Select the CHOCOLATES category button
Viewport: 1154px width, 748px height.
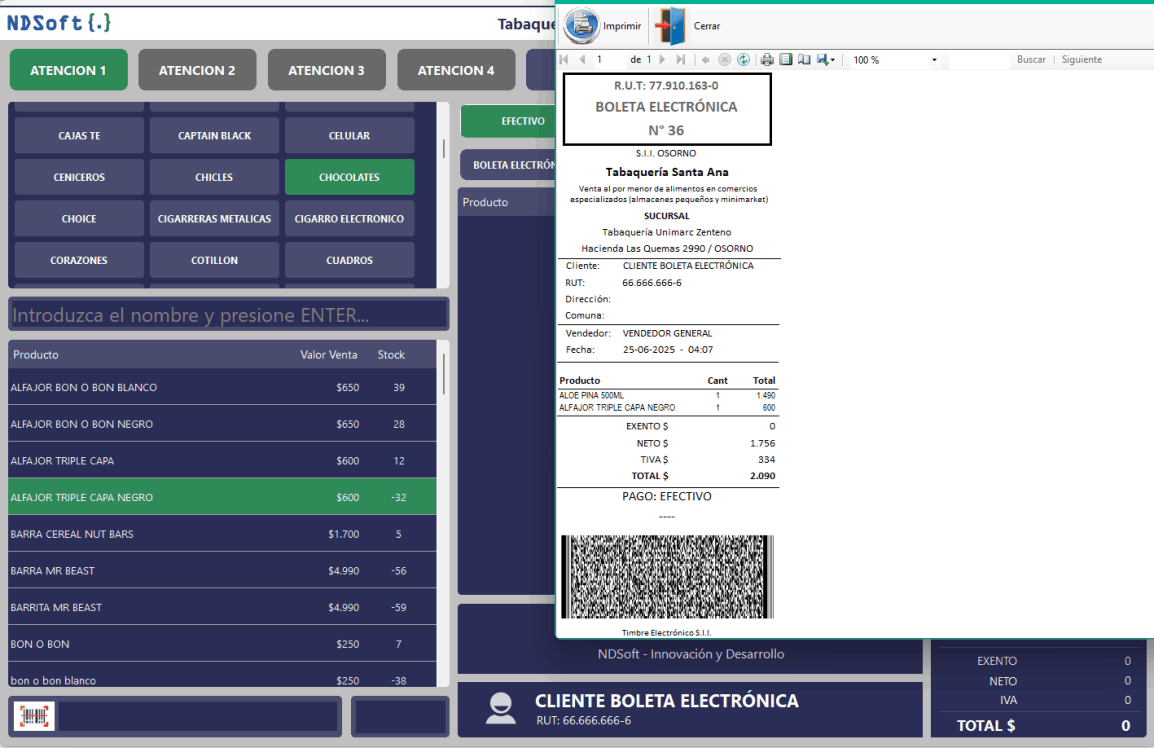click(x=349, y=177)
